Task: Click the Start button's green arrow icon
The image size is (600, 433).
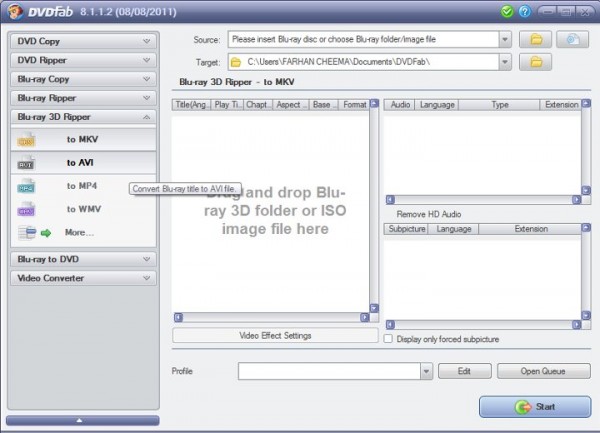Action: pyautogui.click(x=523, y=407)
